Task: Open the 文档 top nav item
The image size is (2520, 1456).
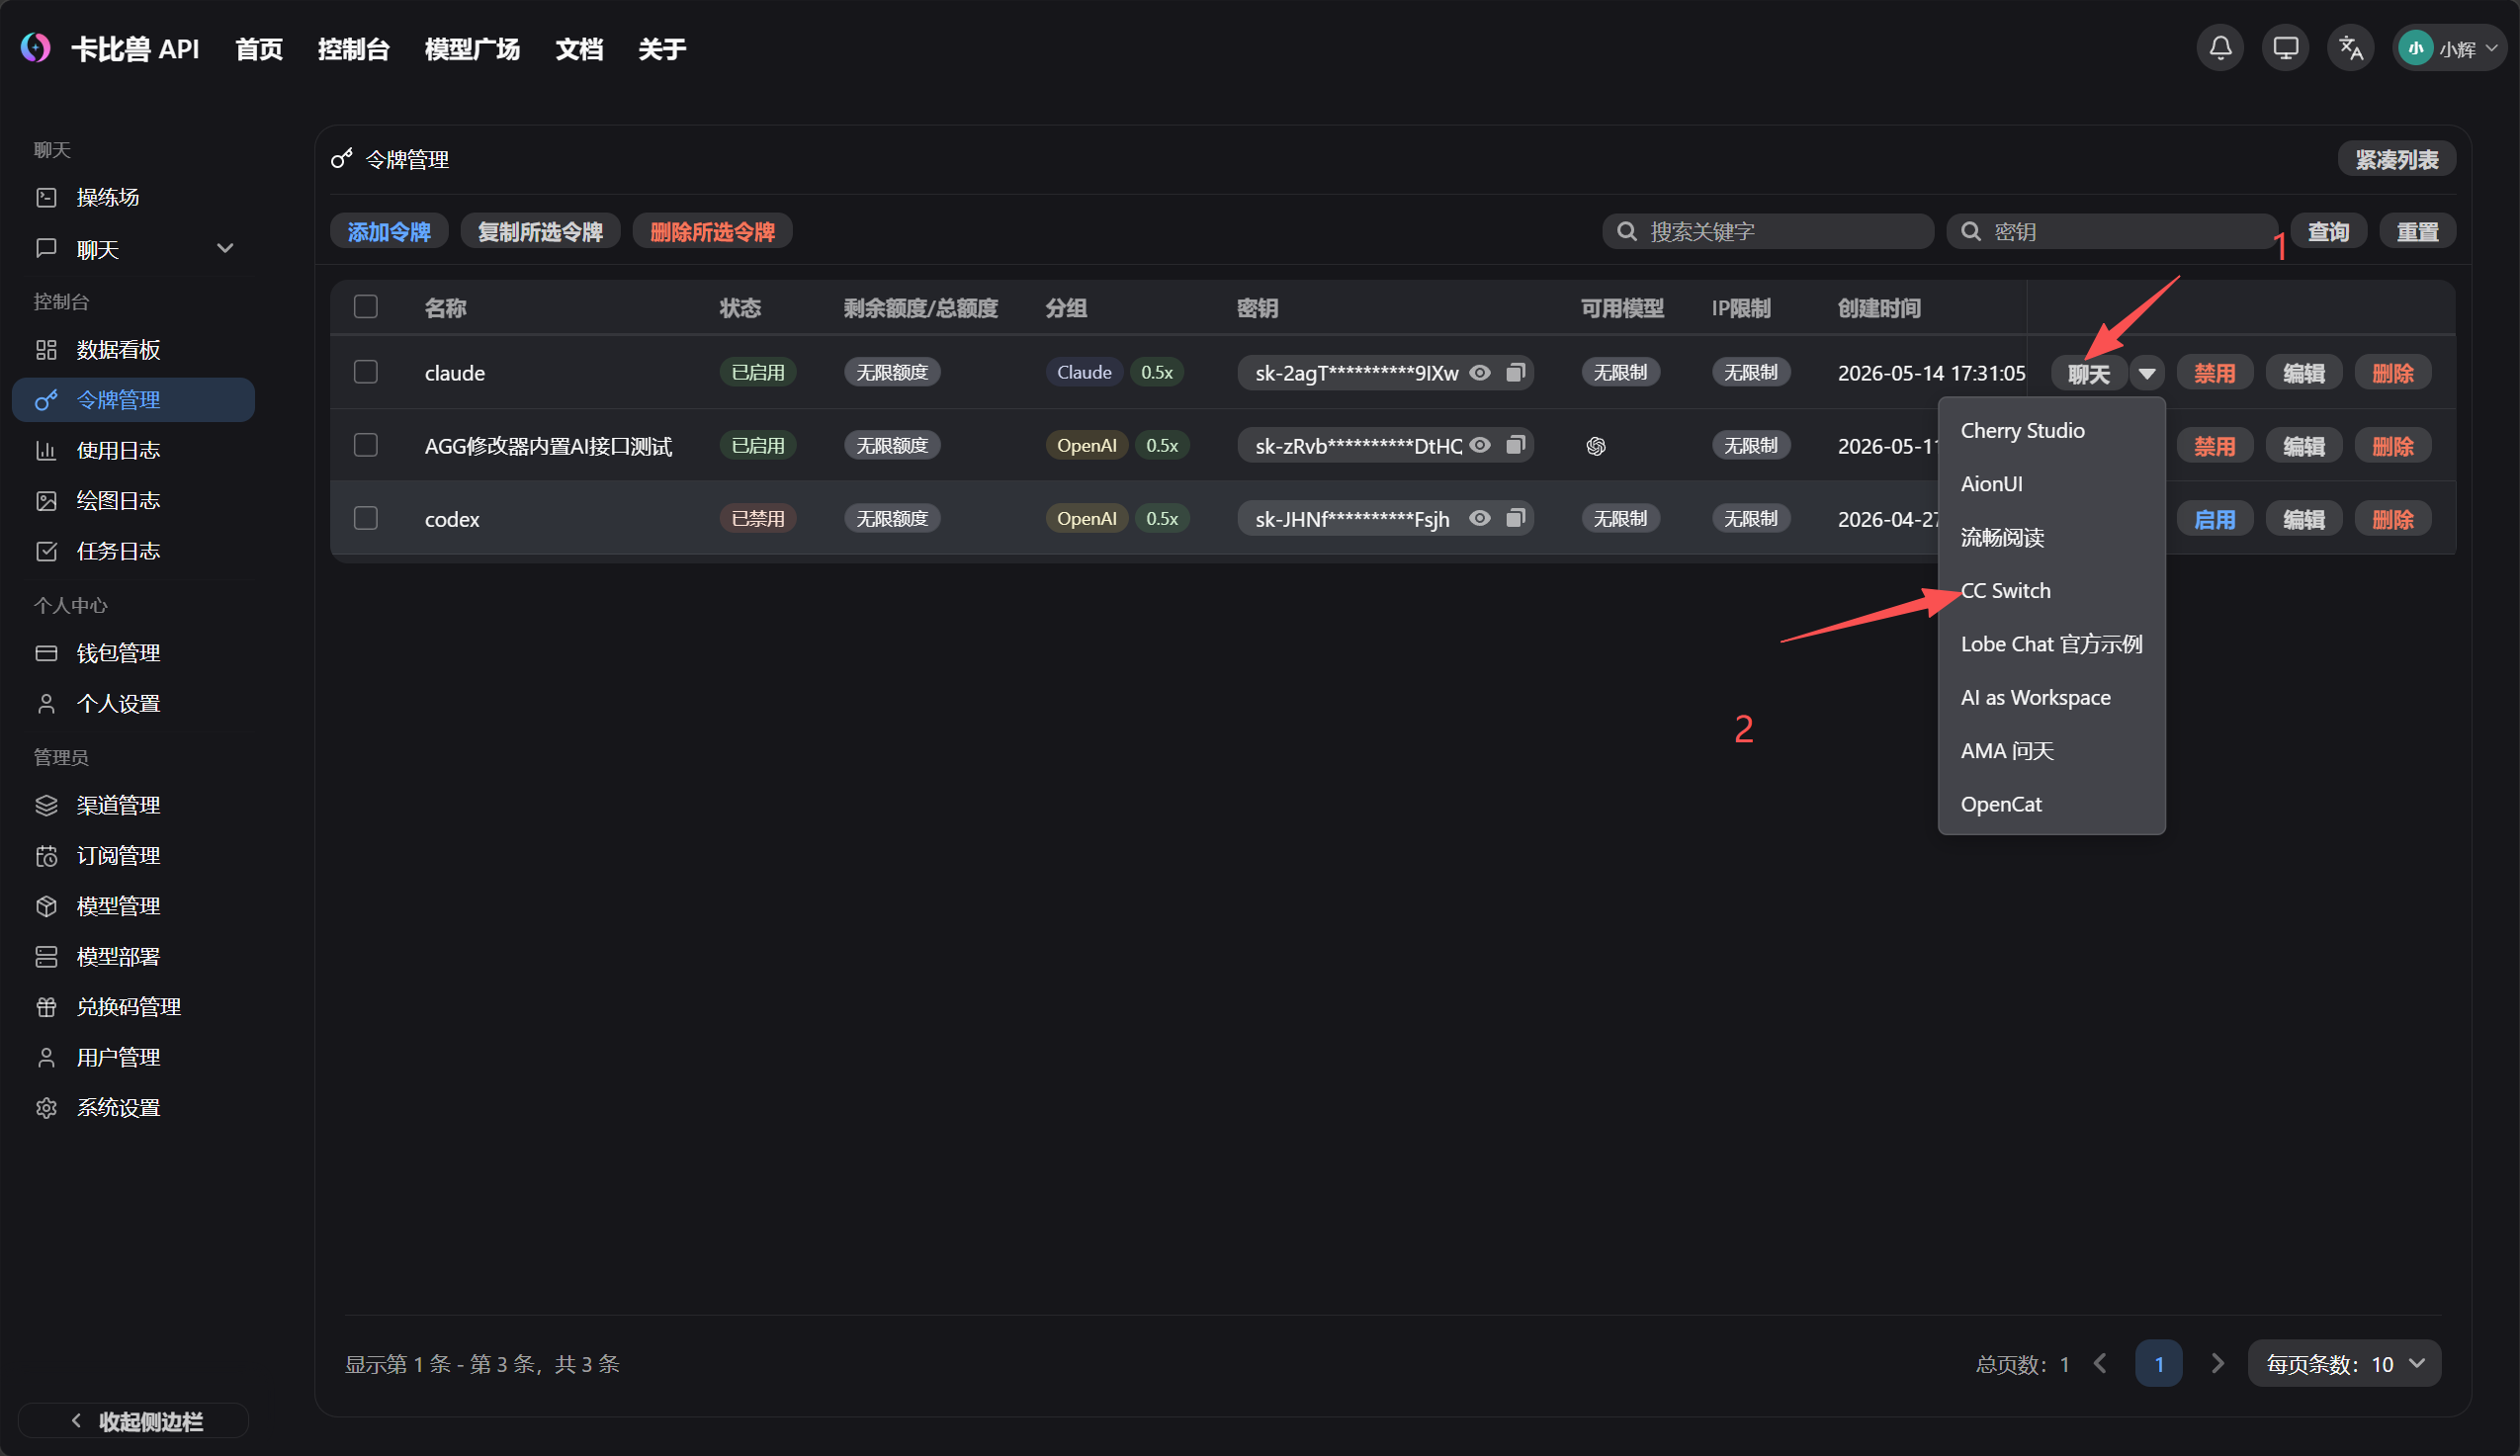Action: tap(579, 49)
